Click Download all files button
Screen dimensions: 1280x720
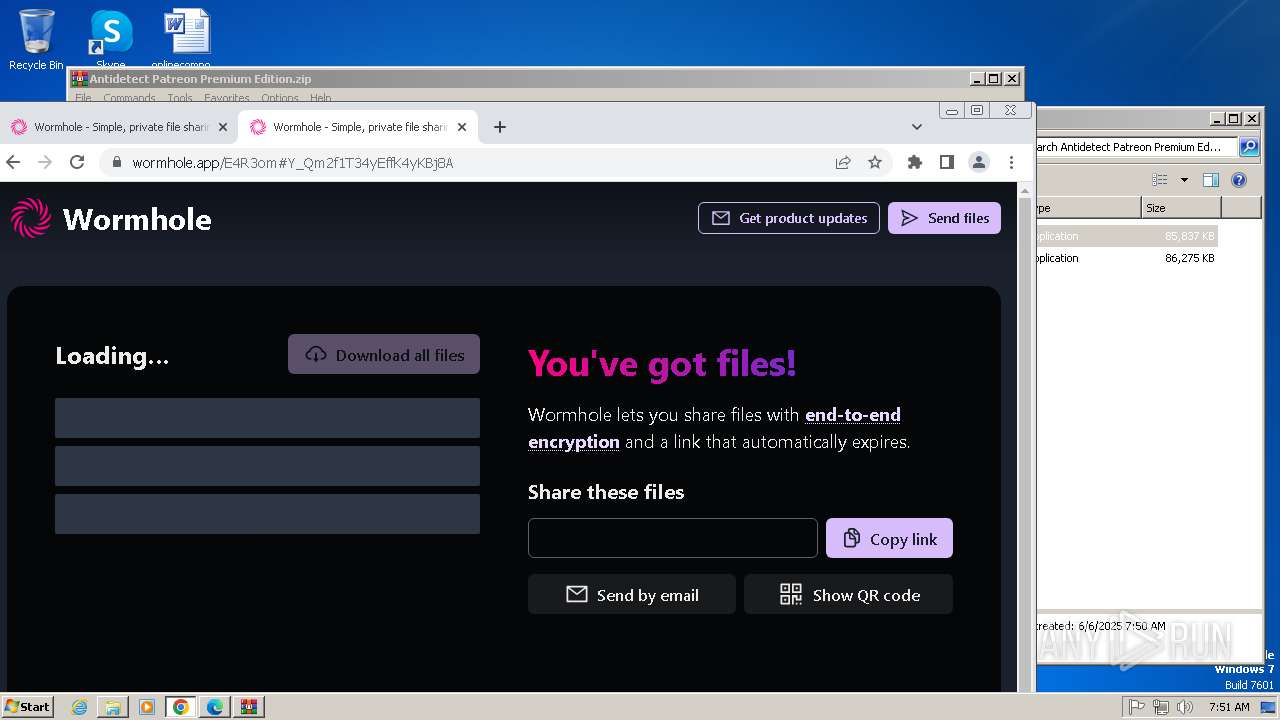click(x=384, y=354)
